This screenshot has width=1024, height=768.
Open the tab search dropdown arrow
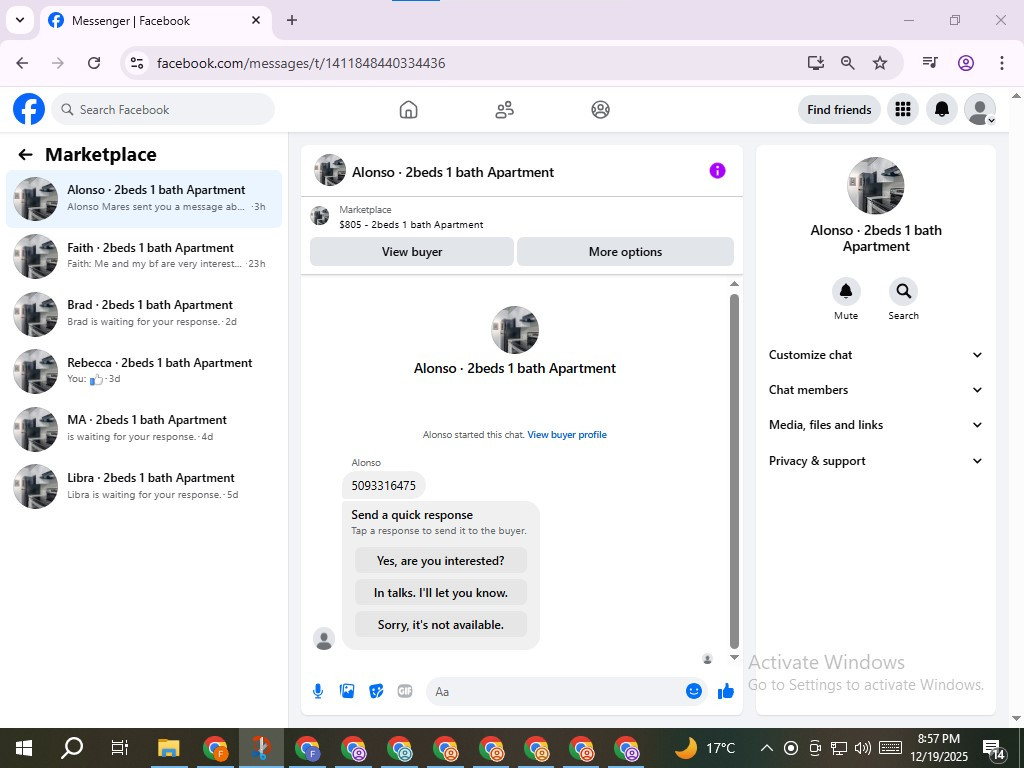pyautogui.click(x=20, y=20)
